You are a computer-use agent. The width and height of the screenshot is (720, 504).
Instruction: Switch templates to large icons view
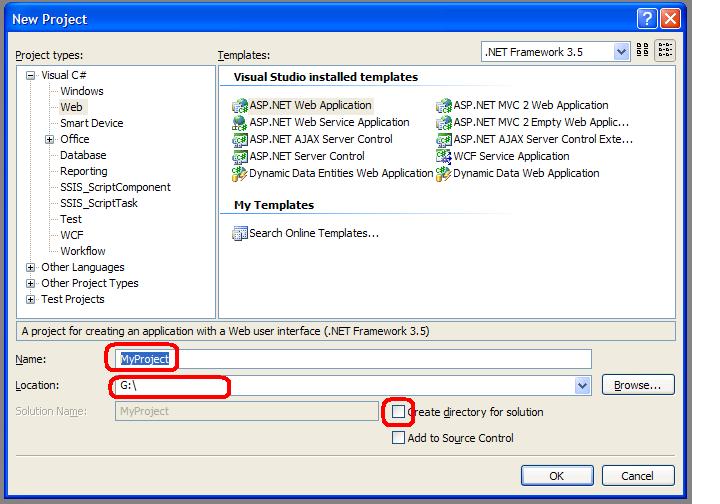(642, 50)
